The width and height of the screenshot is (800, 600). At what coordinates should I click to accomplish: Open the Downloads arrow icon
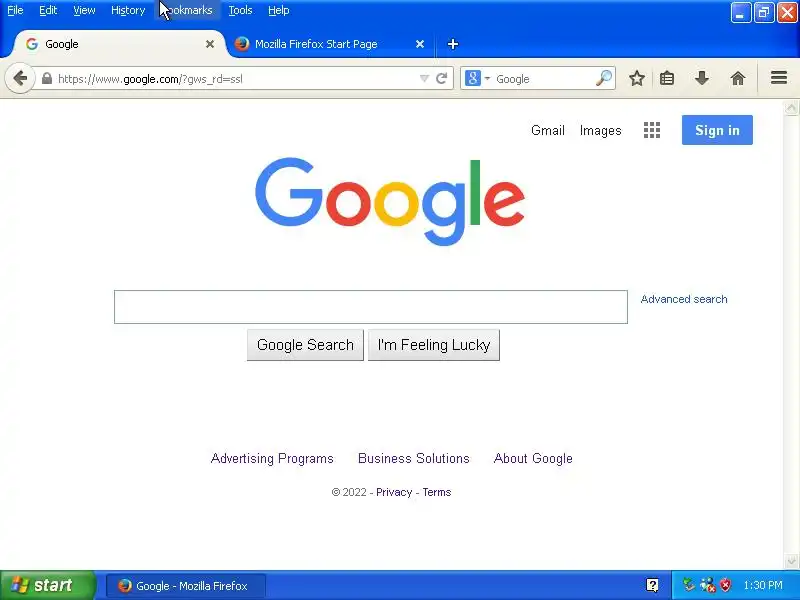pyautogui.click(x=702, y=79)
